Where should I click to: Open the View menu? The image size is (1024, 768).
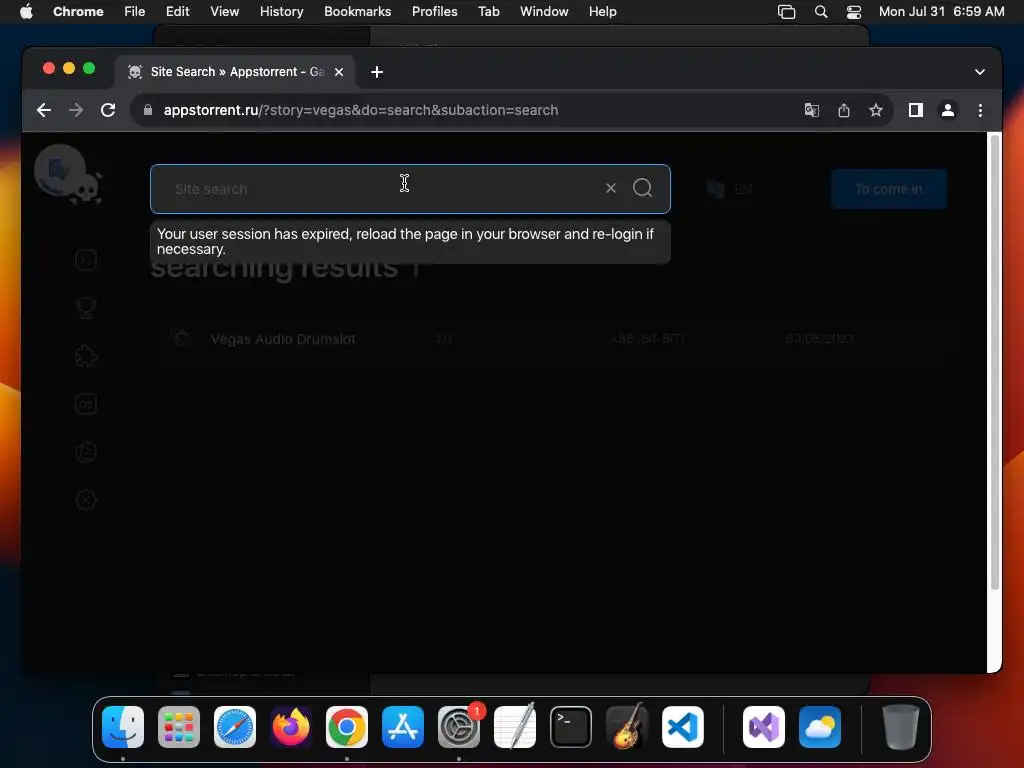[224, 11]
